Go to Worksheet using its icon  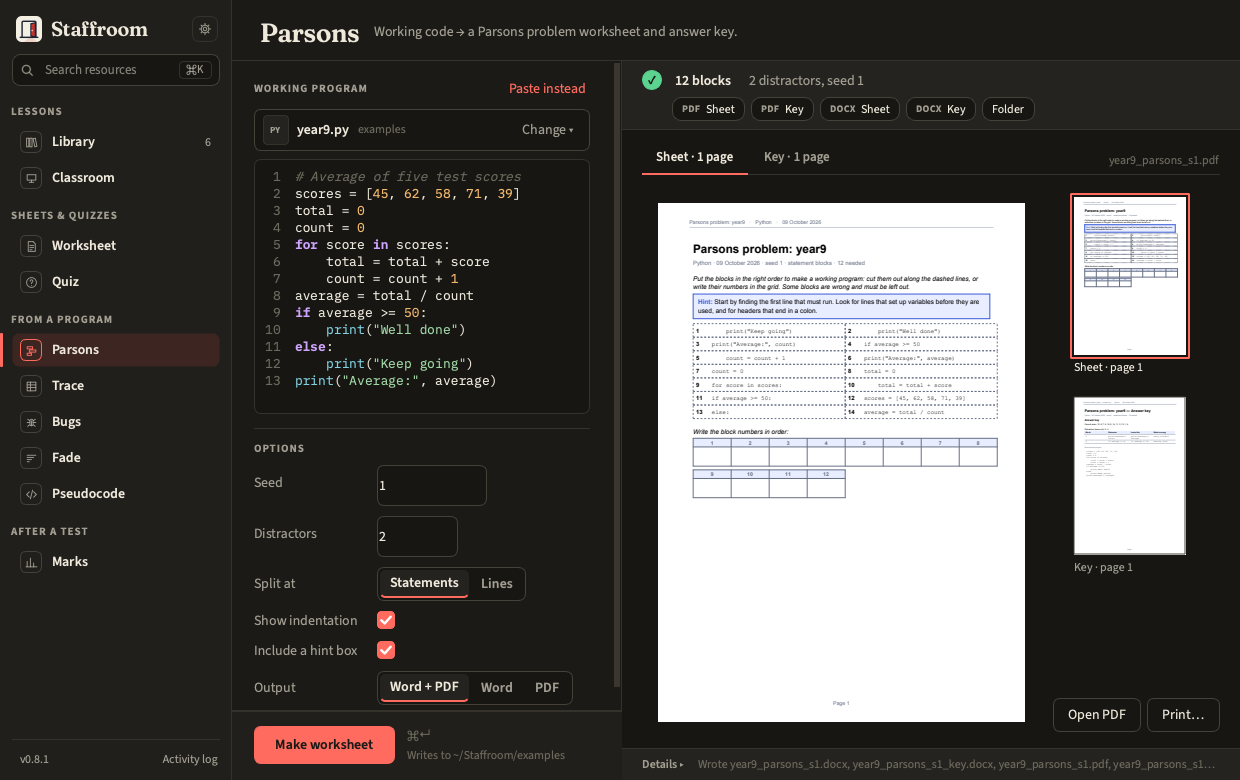pos(31,246)
